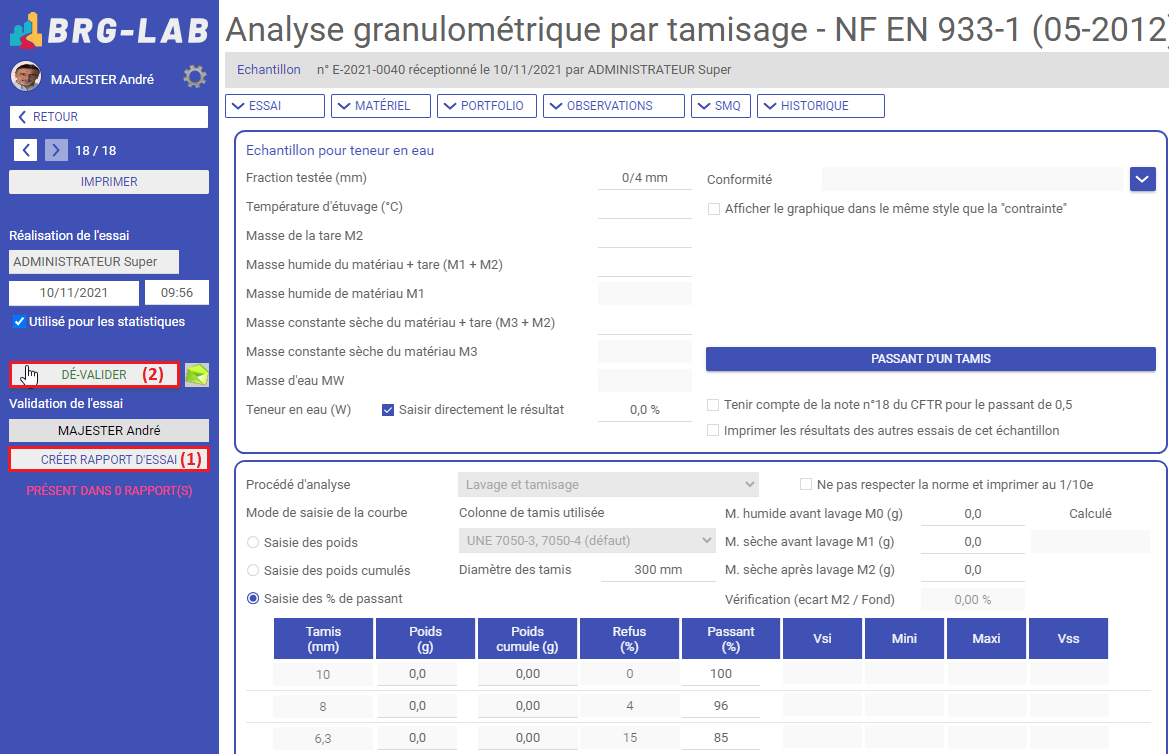The height and width of the screenshot is (754, 1169).
Task: Open settings gear next to MAJESTER André
Action: point(195,77)
